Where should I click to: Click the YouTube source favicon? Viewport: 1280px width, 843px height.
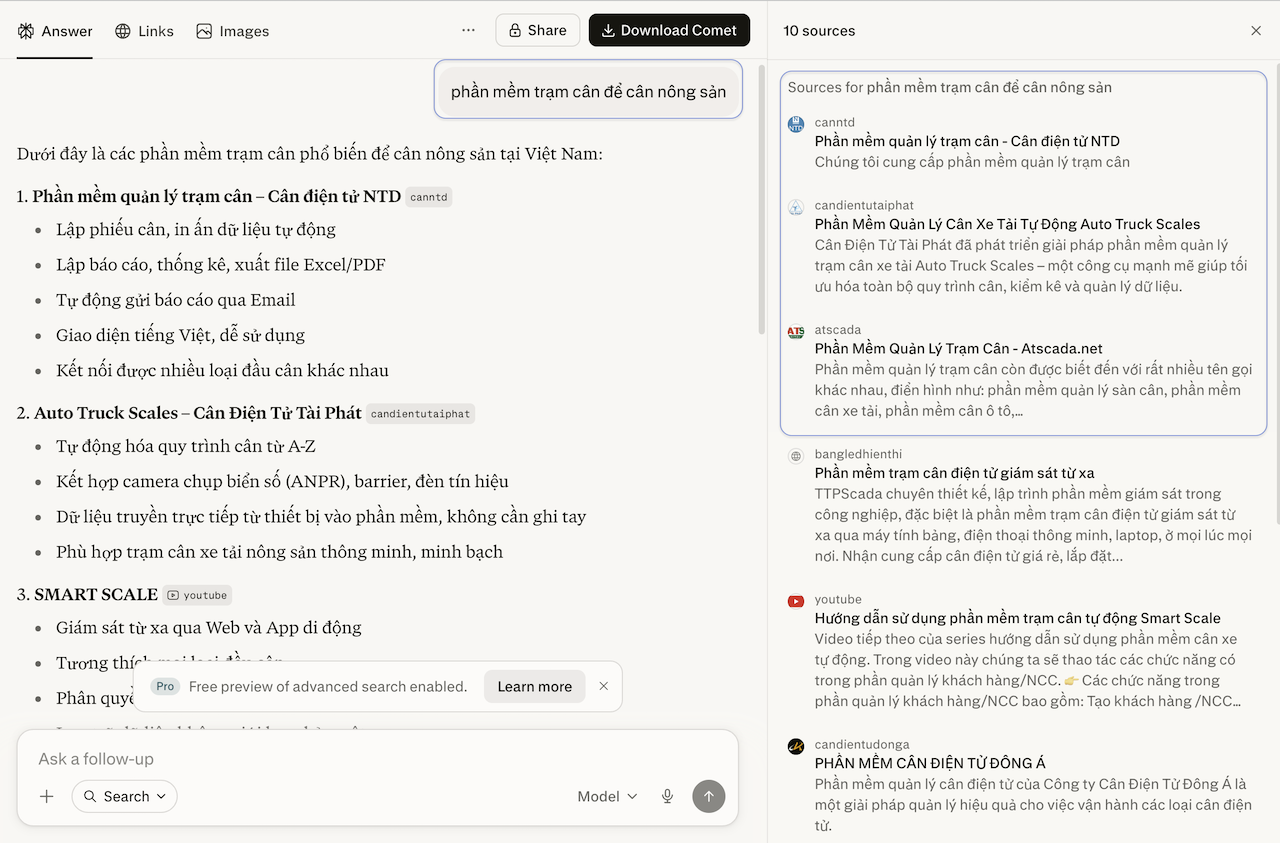(x=796, y=601)
